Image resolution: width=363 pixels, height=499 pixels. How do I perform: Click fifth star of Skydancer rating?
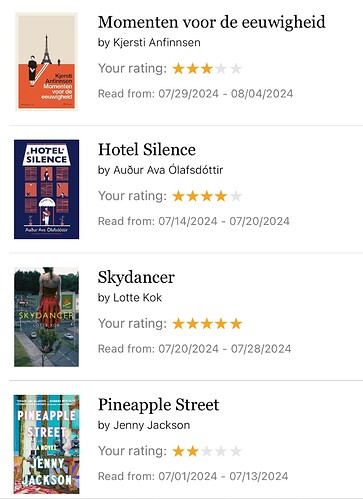click(236, 324)
